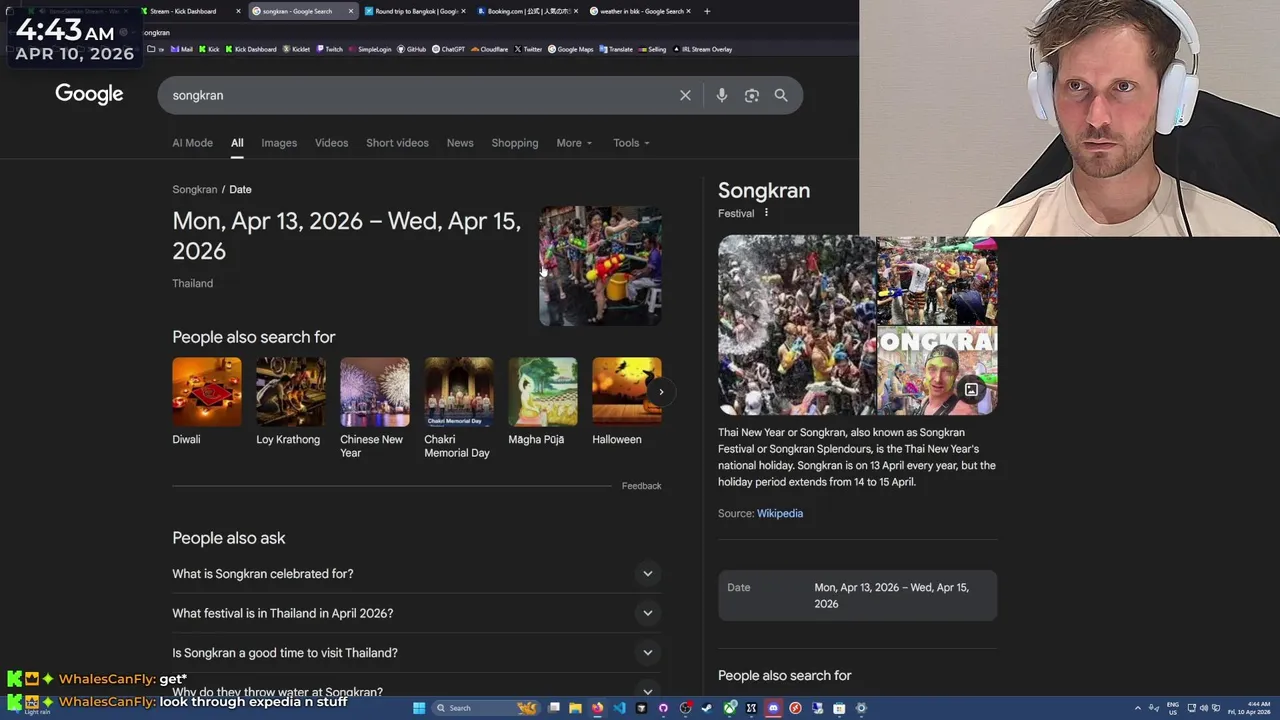Click the magnifier search button
The image size is (1280, 720).
pos(781,95)
